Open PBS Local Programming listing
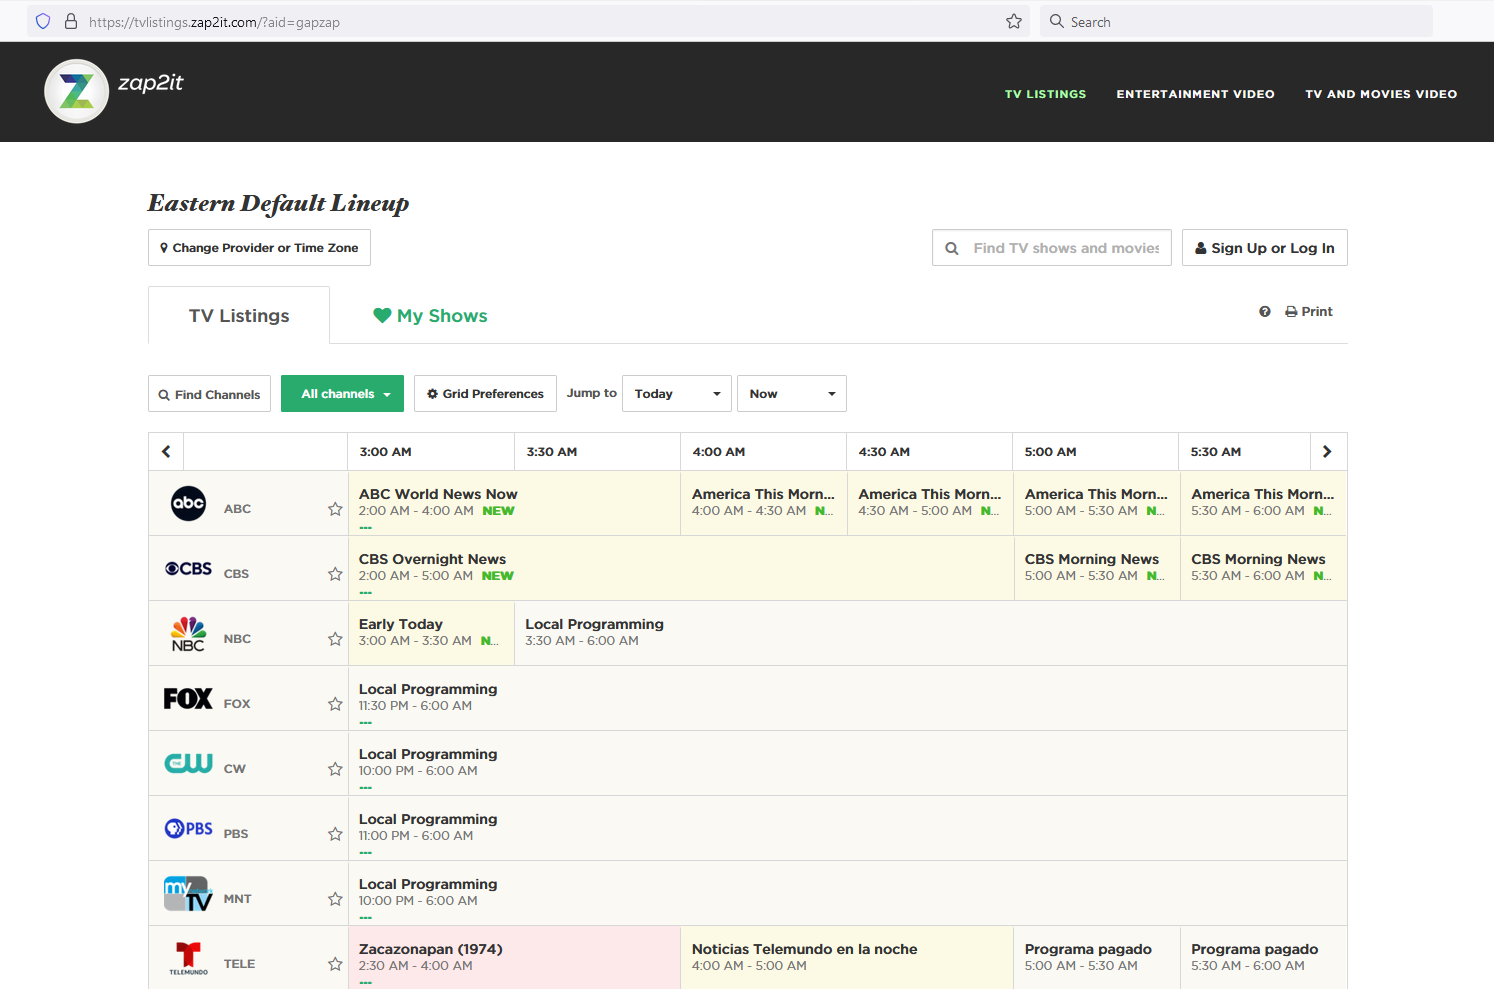 coord(848,828)
